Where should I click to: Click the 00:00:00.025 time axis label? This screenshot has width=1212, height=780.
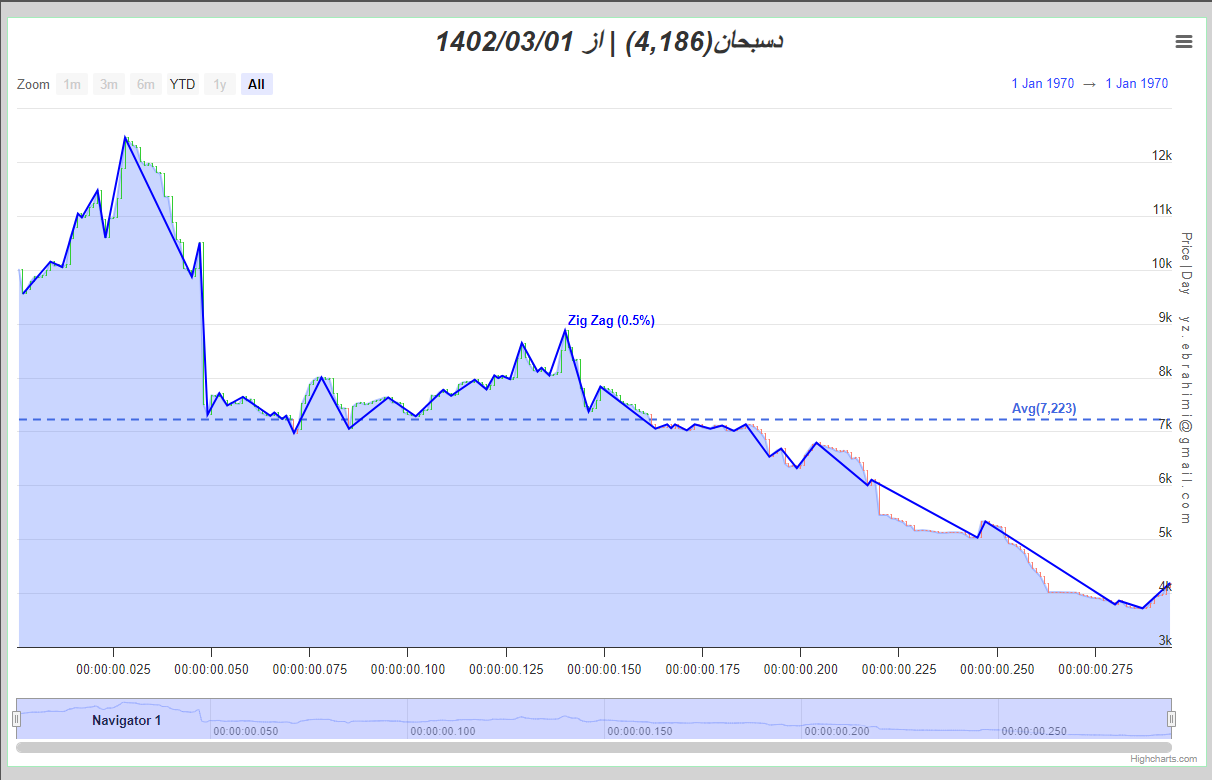tap(114, 669)
